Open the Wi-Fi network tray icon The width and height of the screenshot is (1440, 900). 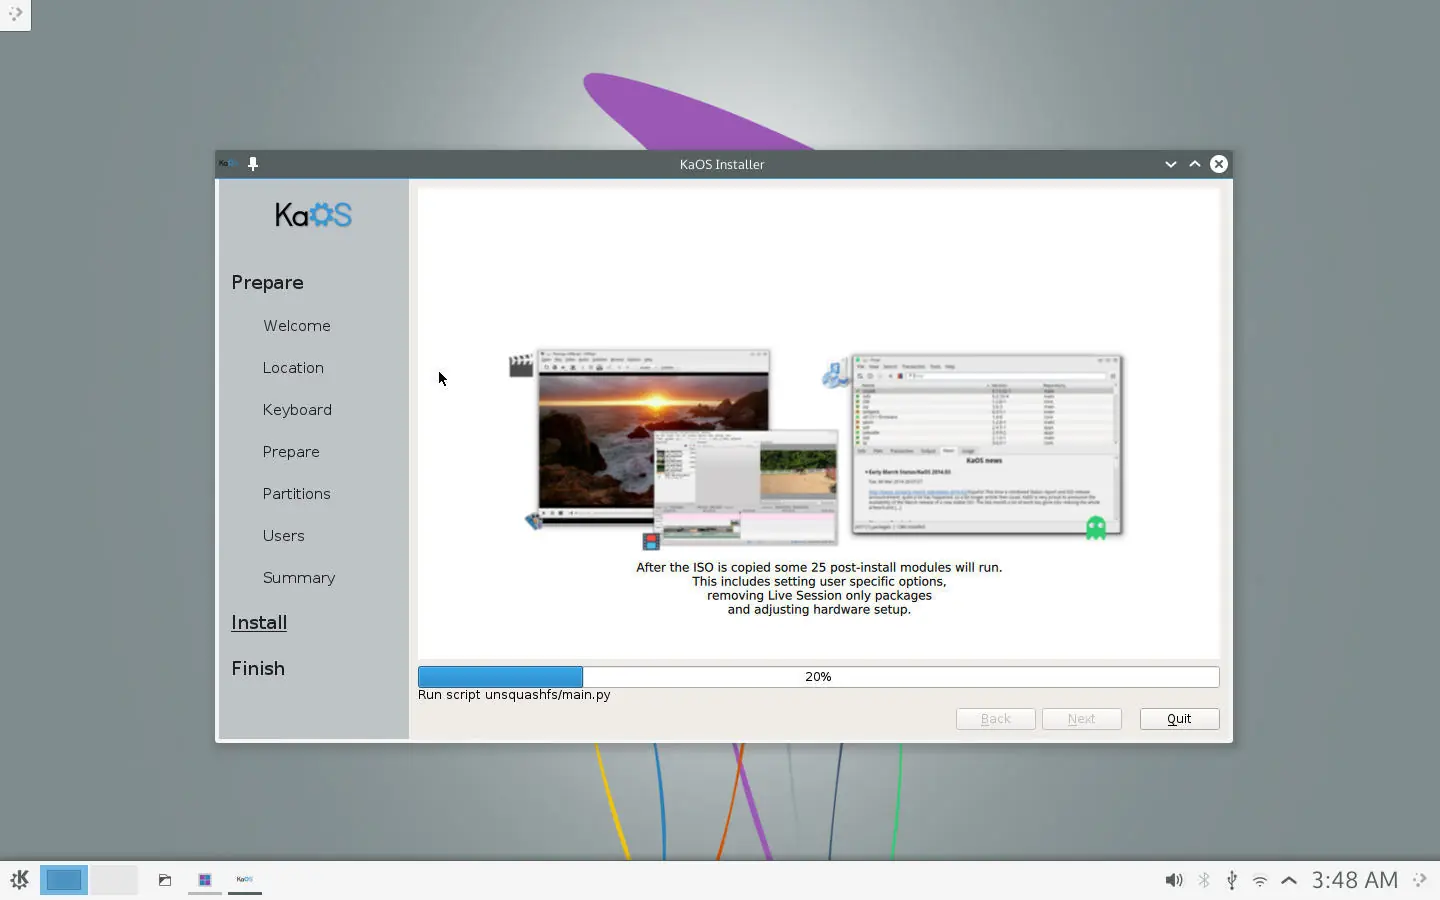click(1260, 880)
